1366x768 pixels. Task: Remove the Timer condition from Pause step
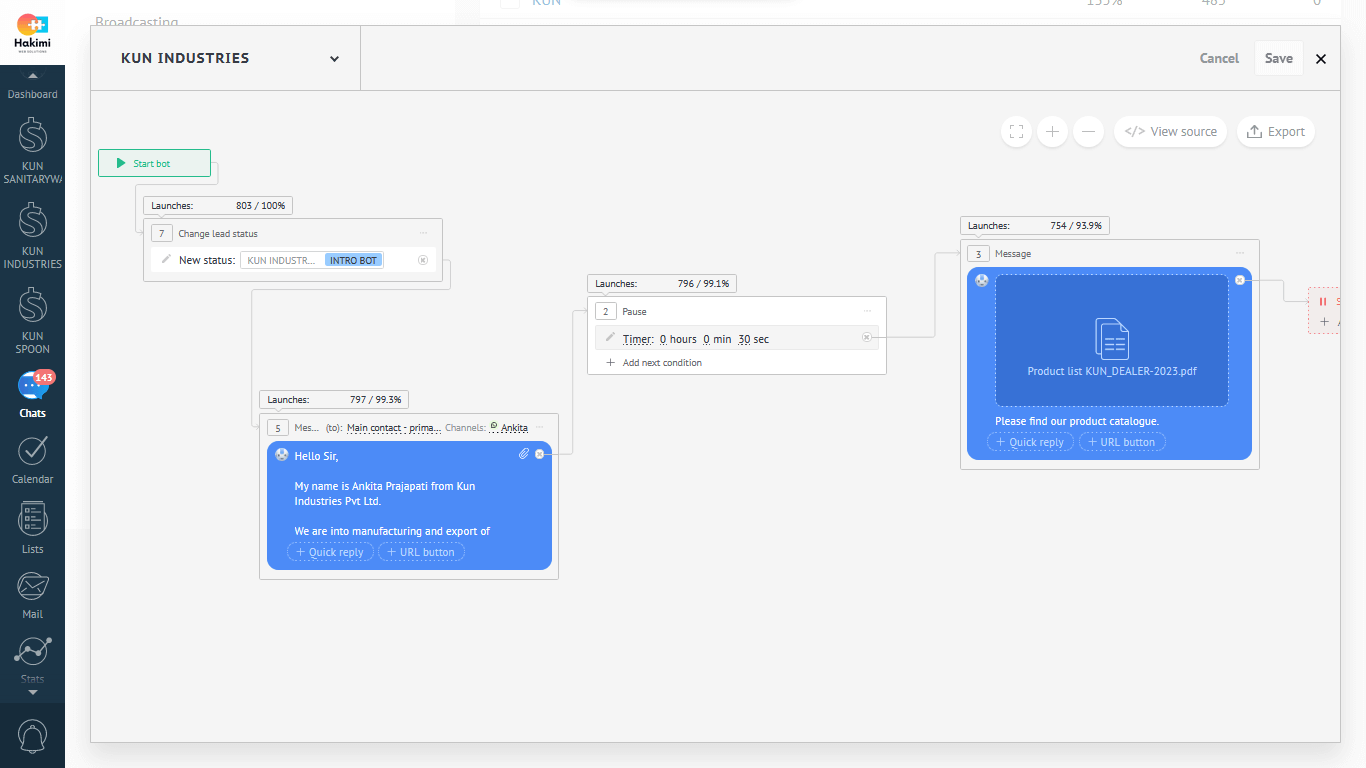867,338
